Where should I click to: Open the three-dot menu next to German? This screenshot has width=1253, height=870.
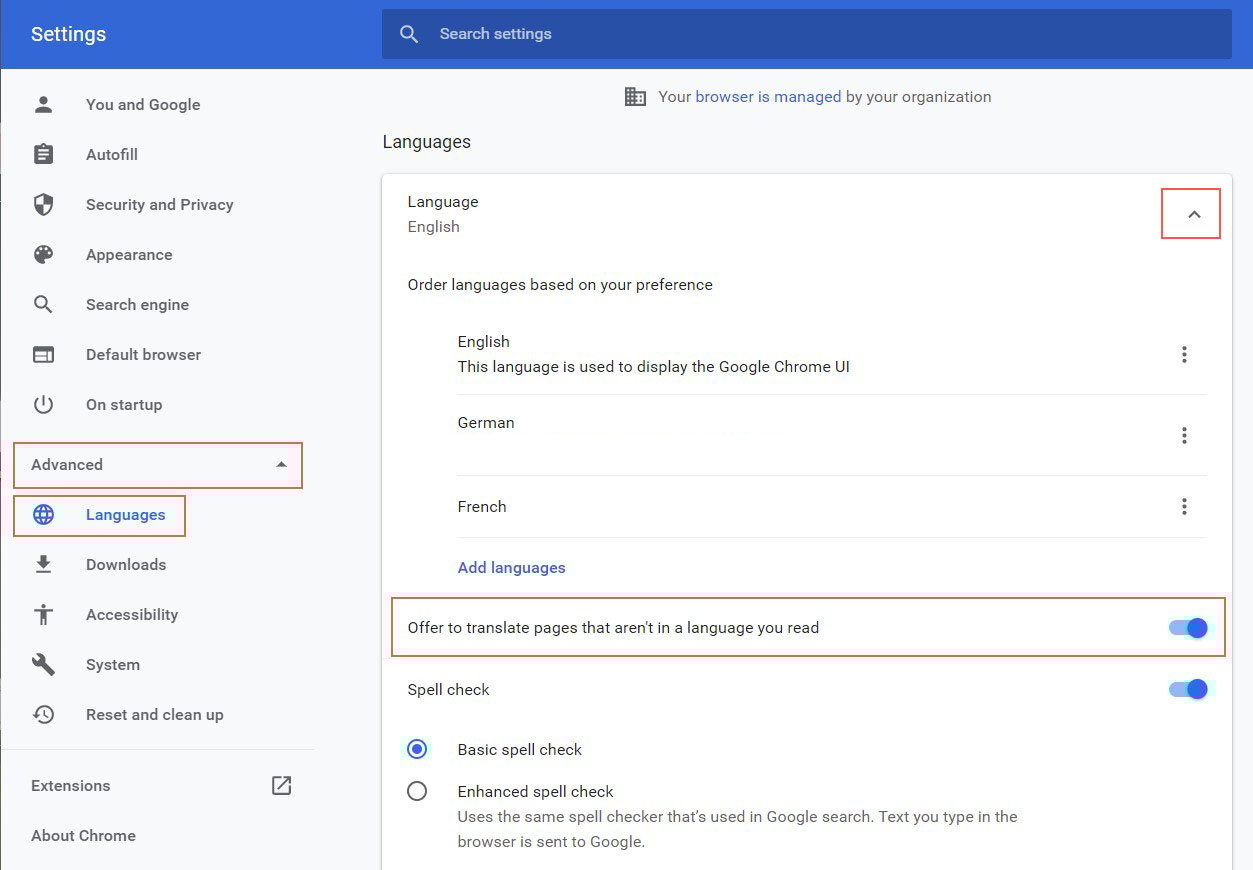click(x=1184, y=435)
